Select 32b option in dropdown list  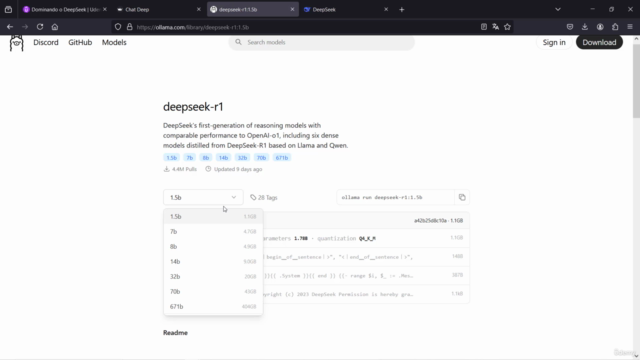pos(213,276)
